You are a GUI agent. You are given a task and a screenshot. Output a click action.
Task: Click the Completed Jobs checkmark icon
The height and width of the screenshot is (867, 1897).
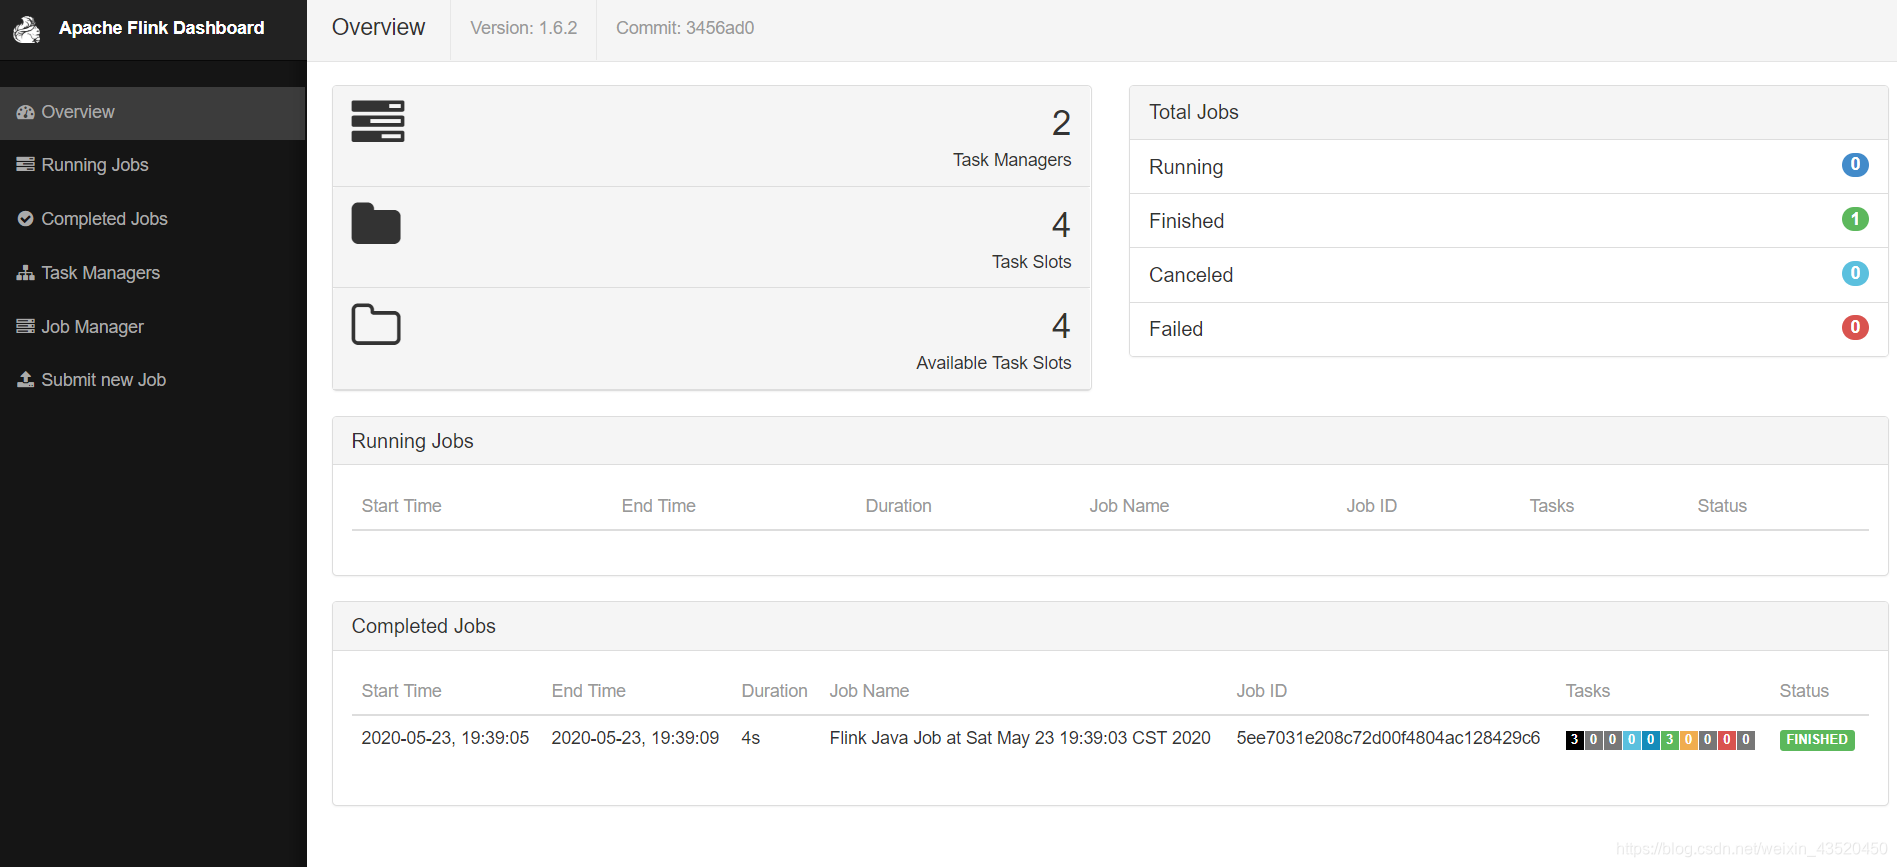26,218
